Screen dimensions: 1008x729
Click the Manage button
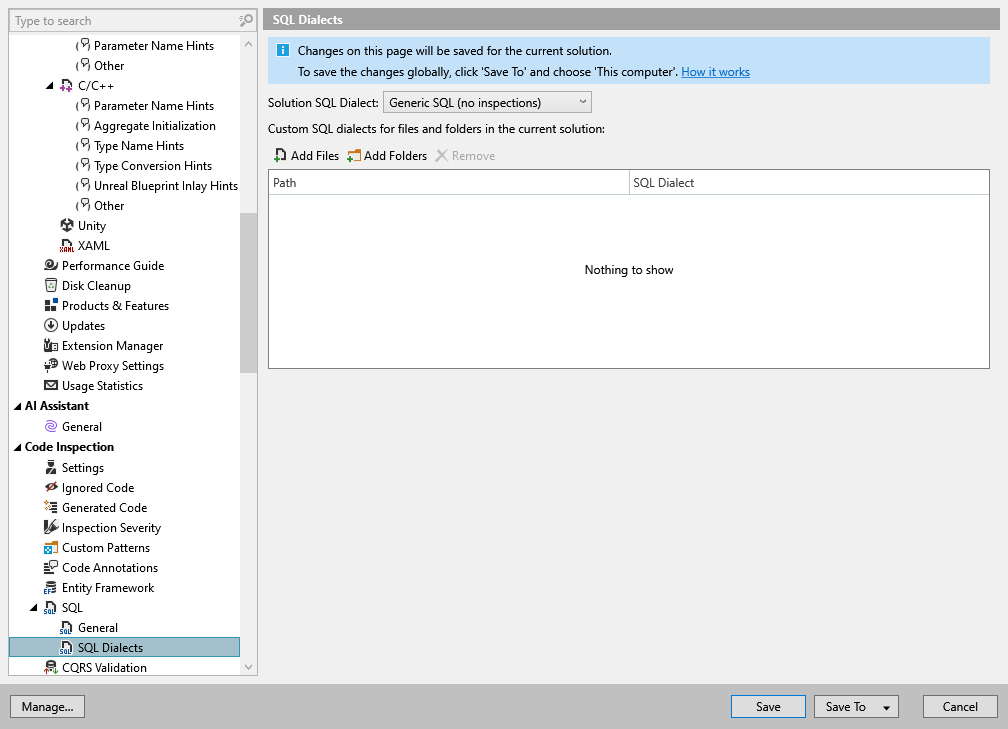pyautogui.click(x=47, y=706)
